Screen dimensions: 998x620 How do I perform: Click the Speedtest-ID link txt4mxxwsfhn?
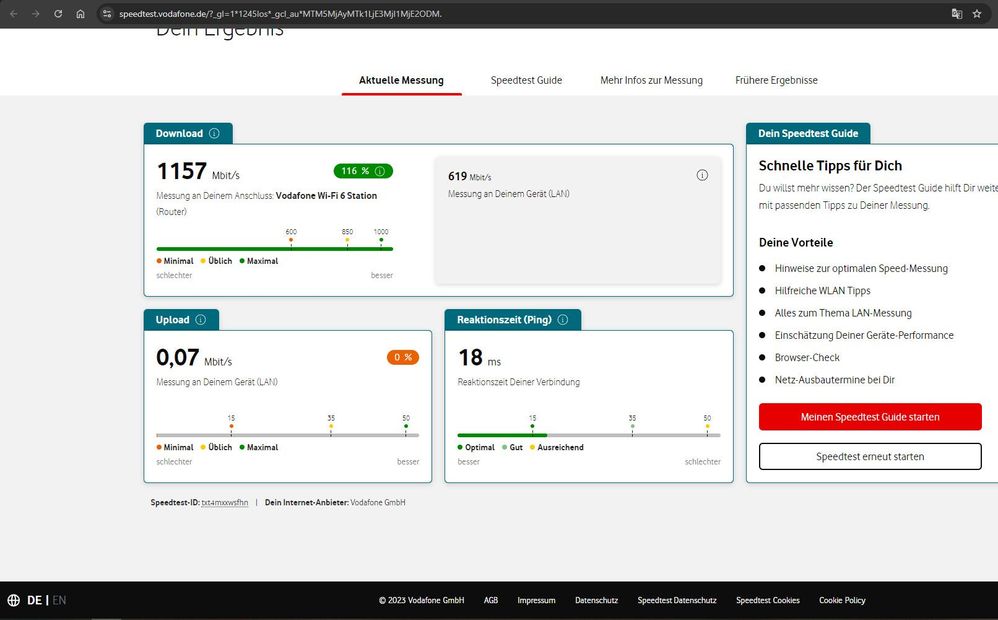tap(225, 502)
